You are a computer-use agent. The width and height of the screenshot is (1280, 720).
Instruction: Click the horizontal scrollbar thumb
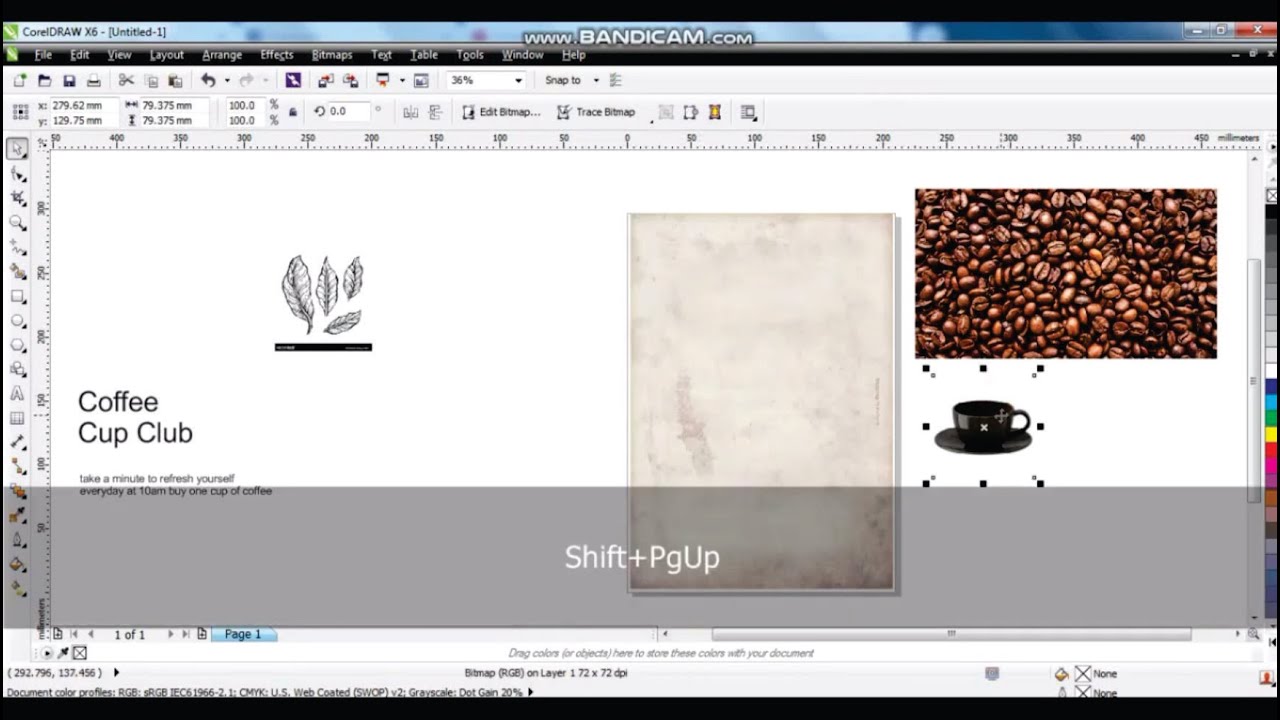point(951,634)
